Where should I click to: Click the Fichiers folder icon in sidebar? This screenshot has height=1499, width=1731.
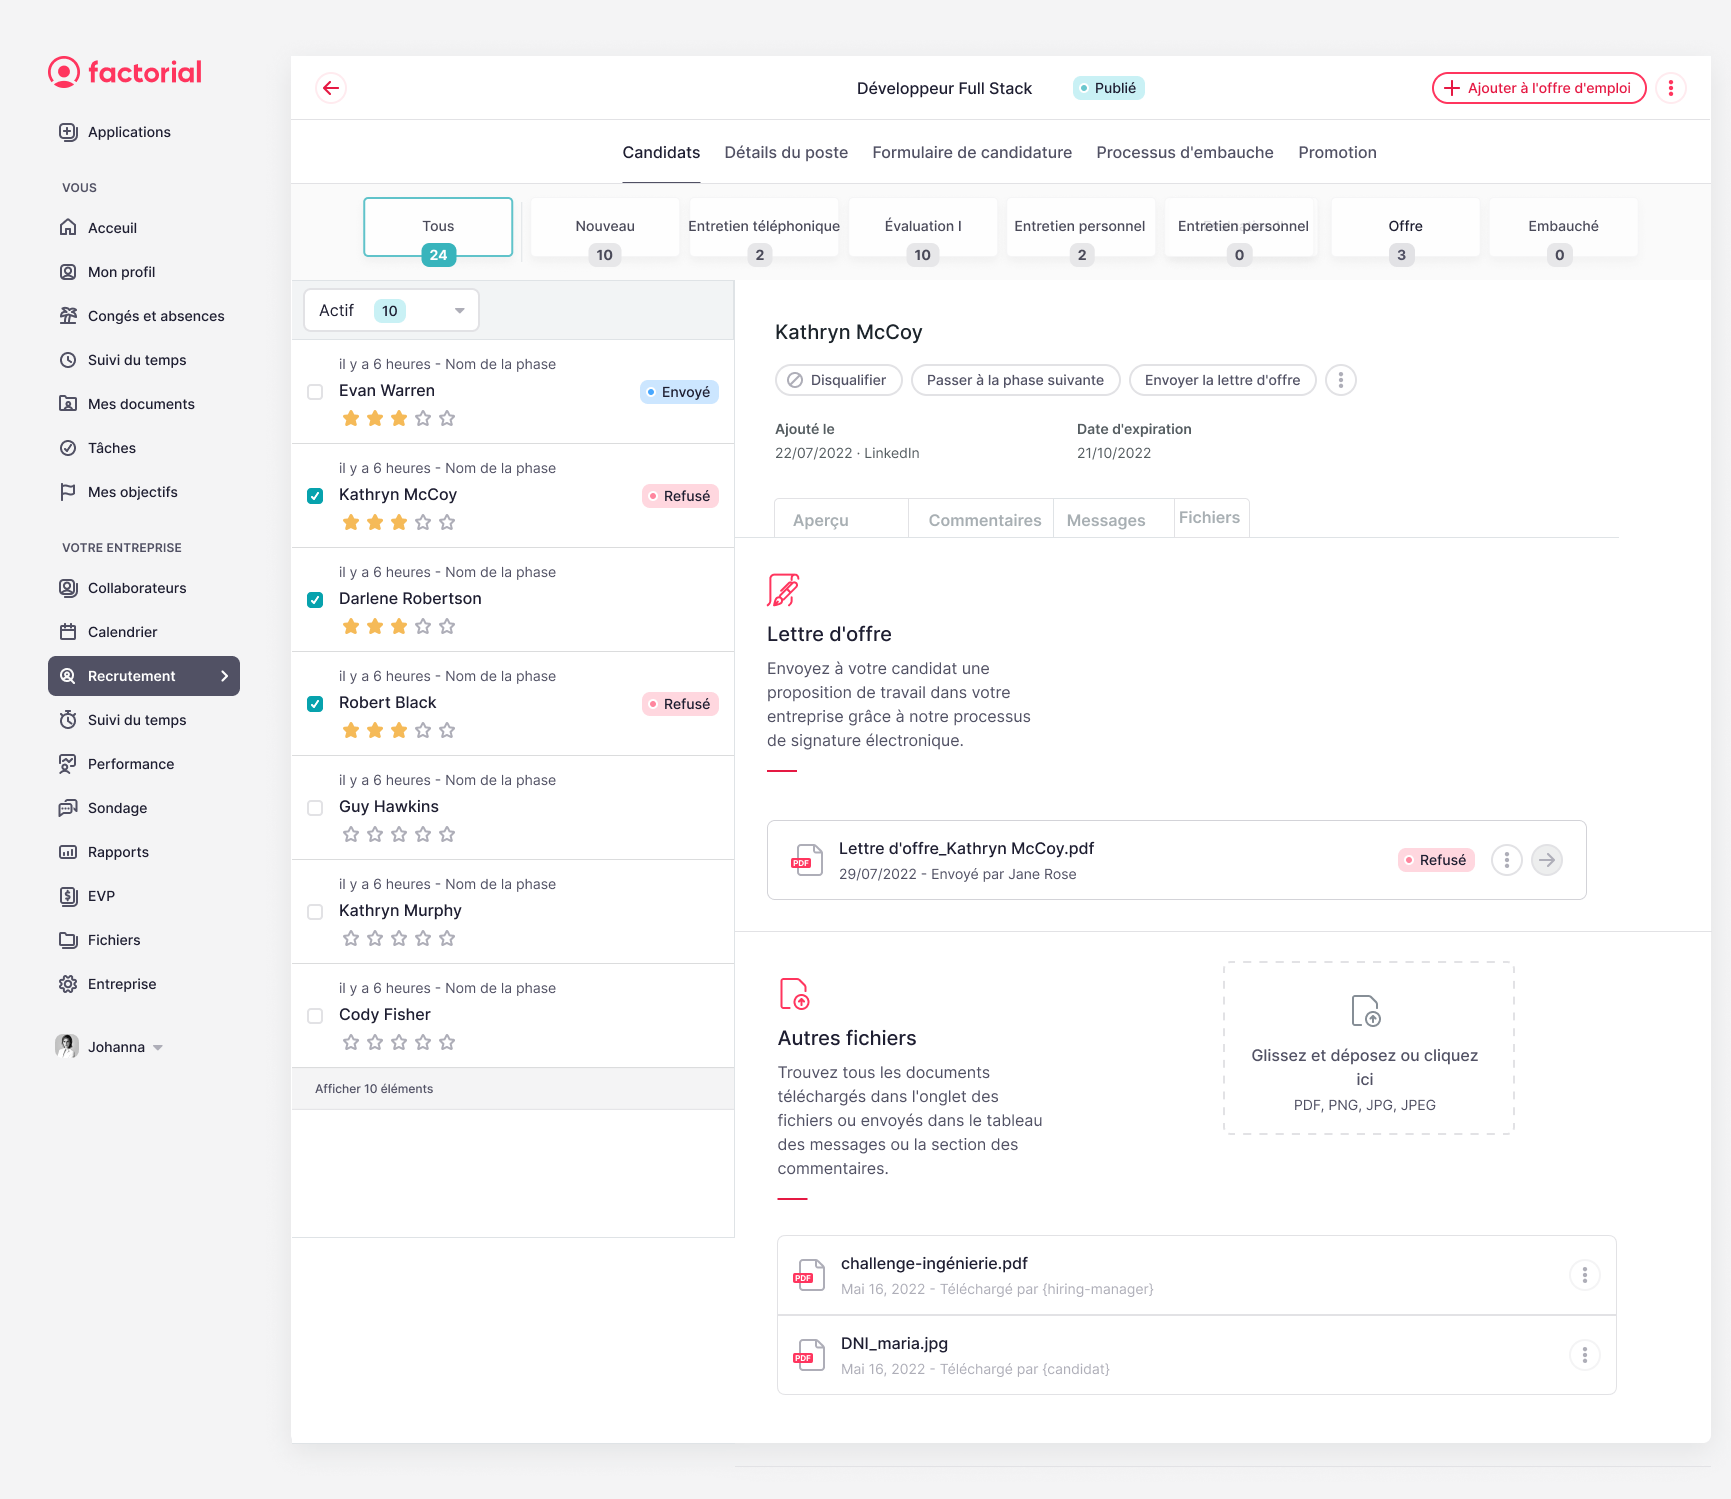point(68,940)
